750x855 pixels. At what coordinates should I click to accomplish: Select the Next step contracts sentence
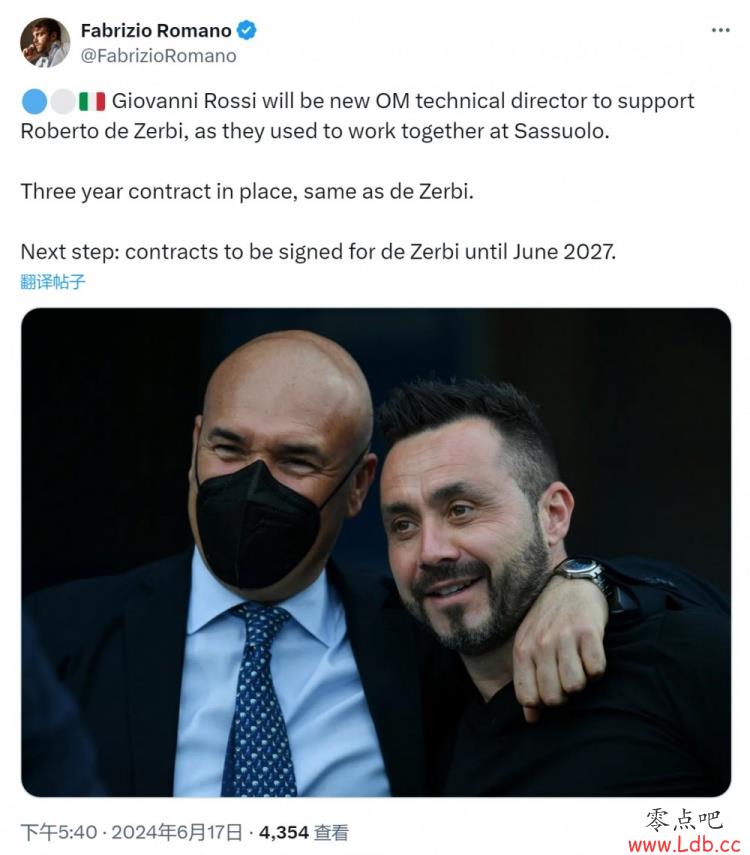coord(318,252)
